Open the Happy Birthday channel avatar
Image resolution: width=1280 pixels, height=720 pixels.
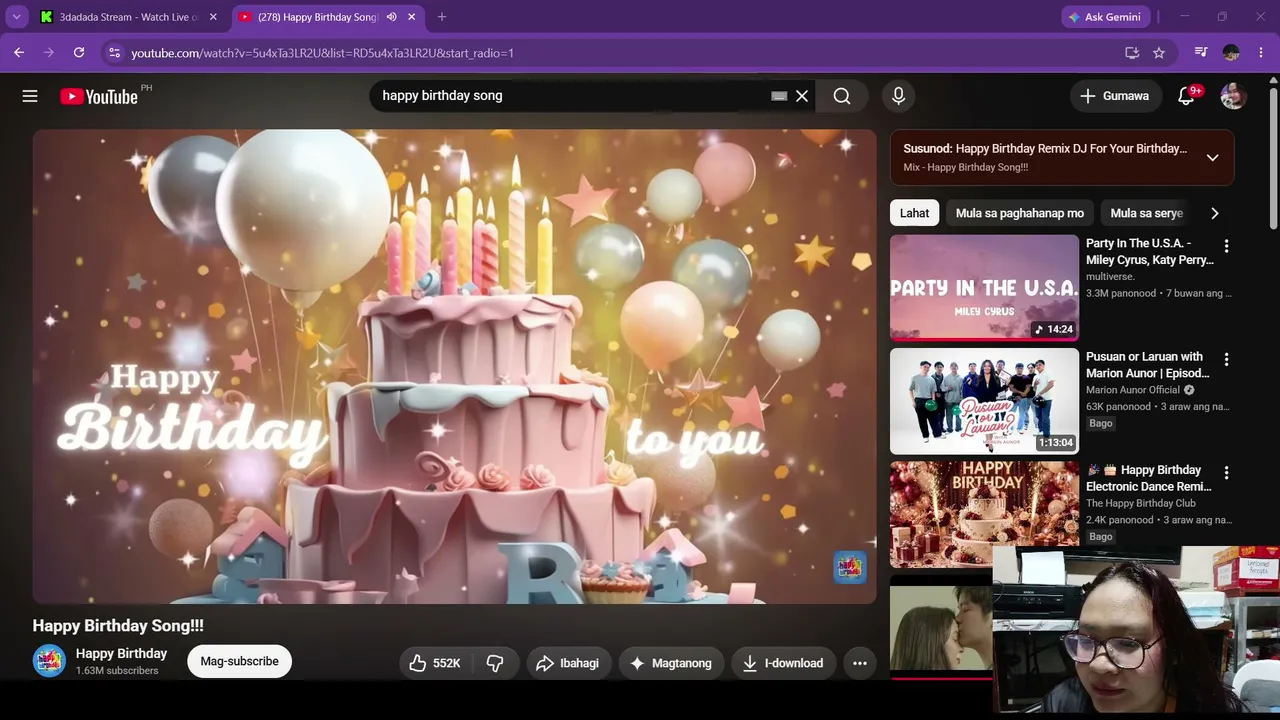pos(49,661)
